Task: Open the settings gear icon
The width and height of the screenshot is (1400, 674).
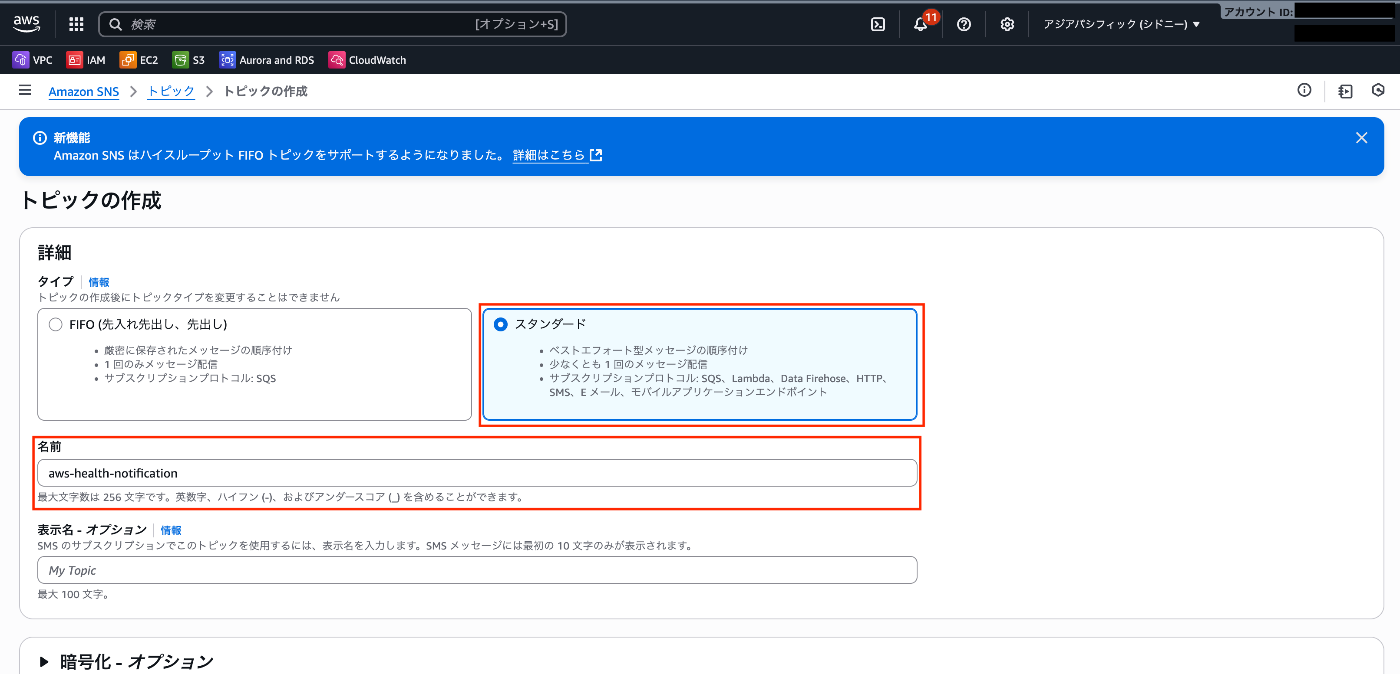Action: point(1007,24)
